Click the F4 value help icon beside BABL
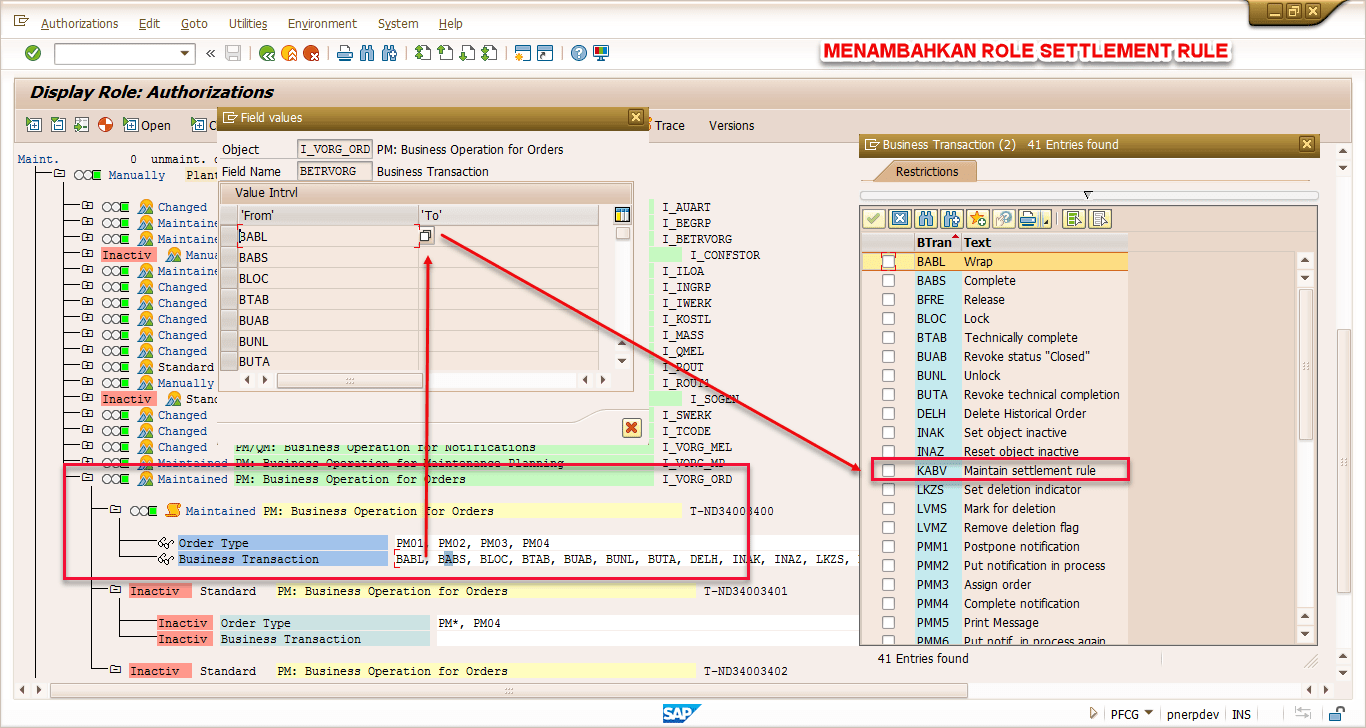 pos(425,236)
